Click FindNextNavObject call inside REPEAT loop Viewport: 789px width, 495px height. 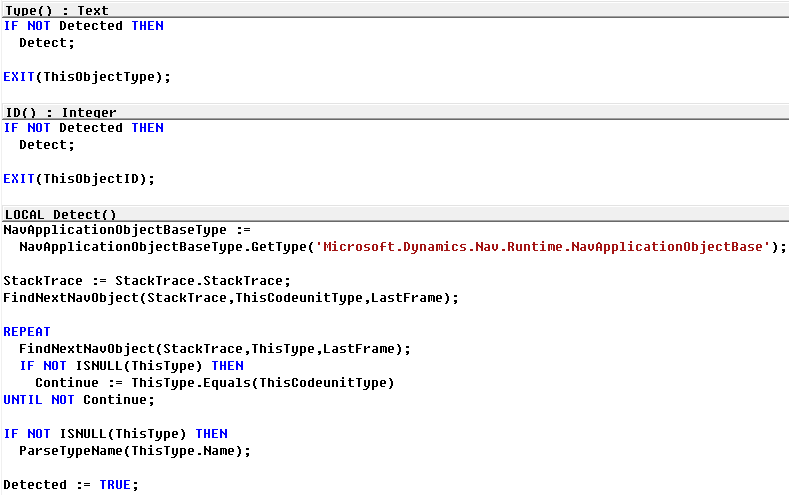(215, 349)
